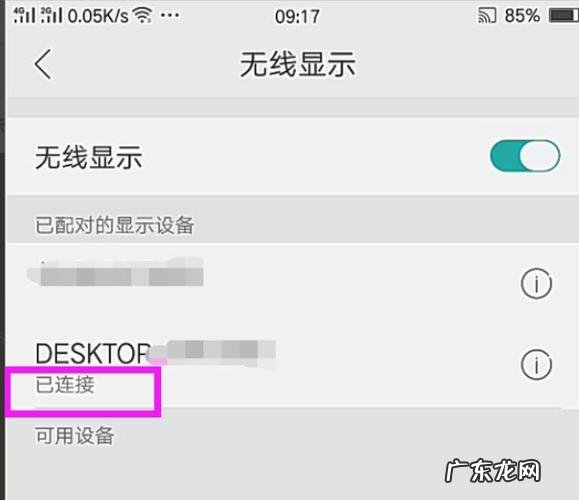Tap the Wi-Fi status icon
The image size is (579, 500).
point(143,15)
